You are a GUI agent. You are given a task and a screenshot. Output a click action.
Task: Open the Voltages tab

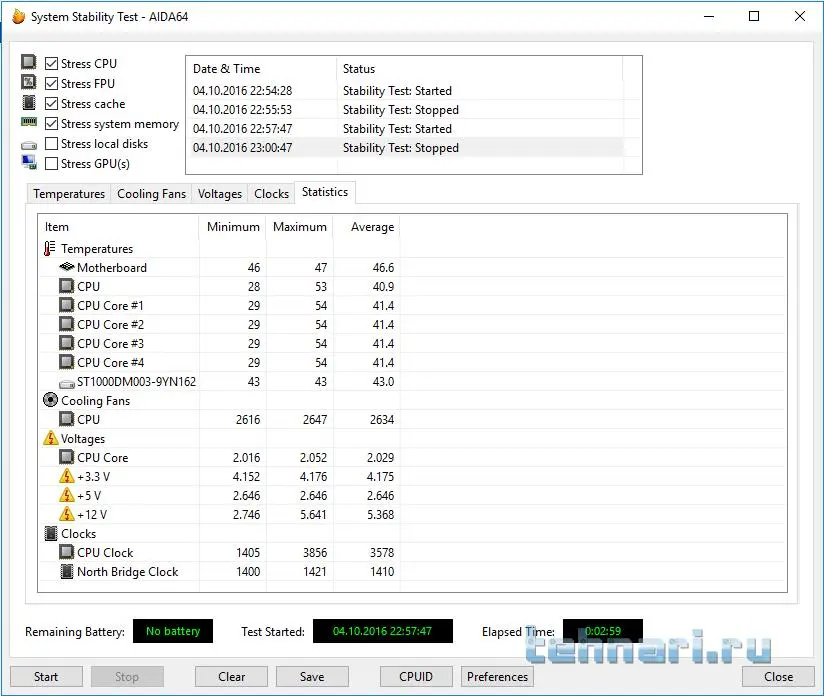tap(220, 193)
